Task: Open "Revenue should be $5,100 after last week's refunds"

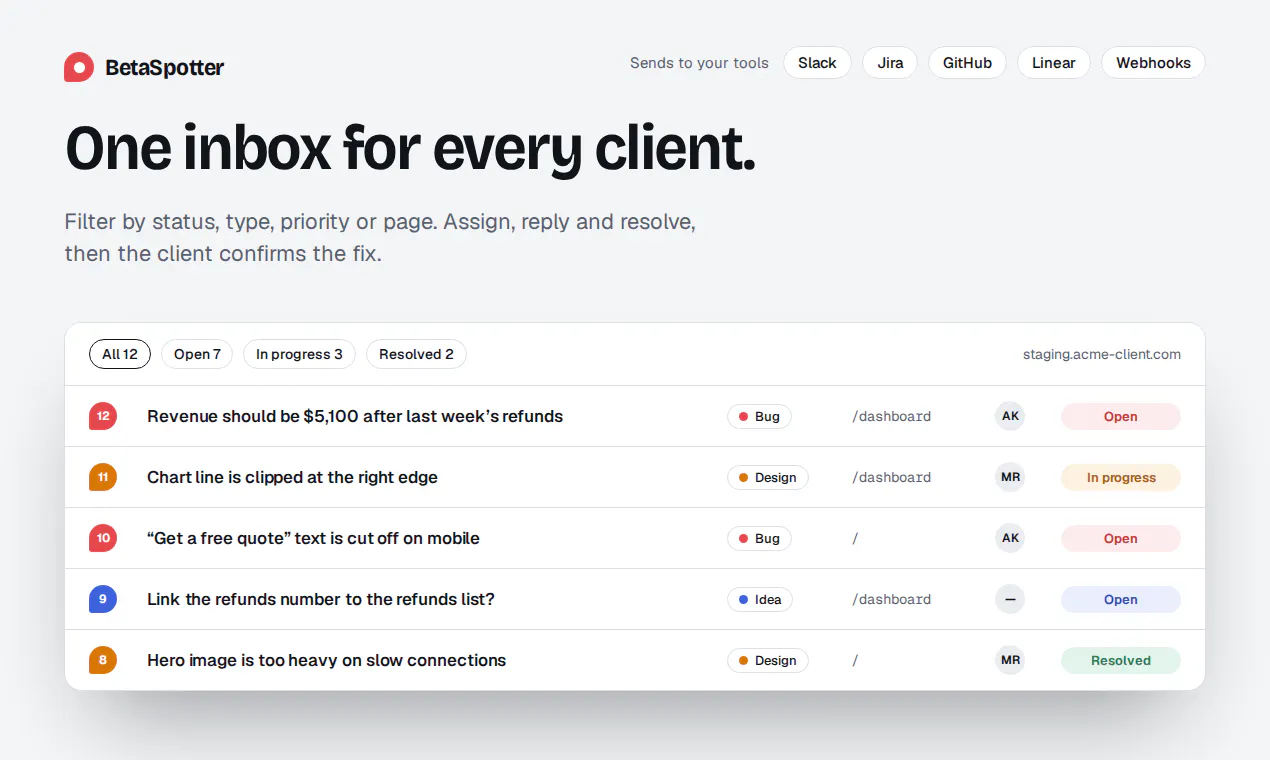Action: (355, 416)
